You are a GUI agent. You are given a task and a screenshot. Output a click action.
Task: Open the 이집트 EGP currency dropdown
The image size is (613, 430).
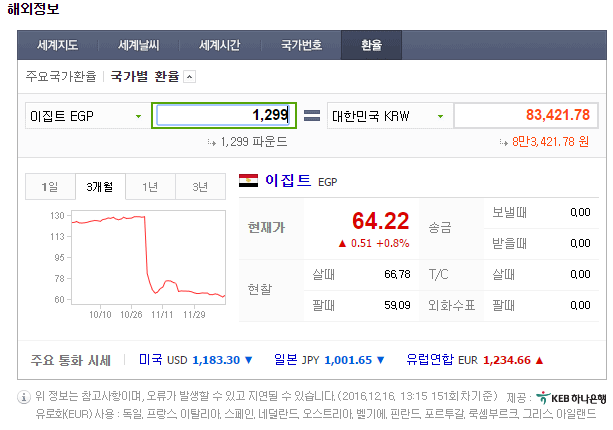coord(86,116)
